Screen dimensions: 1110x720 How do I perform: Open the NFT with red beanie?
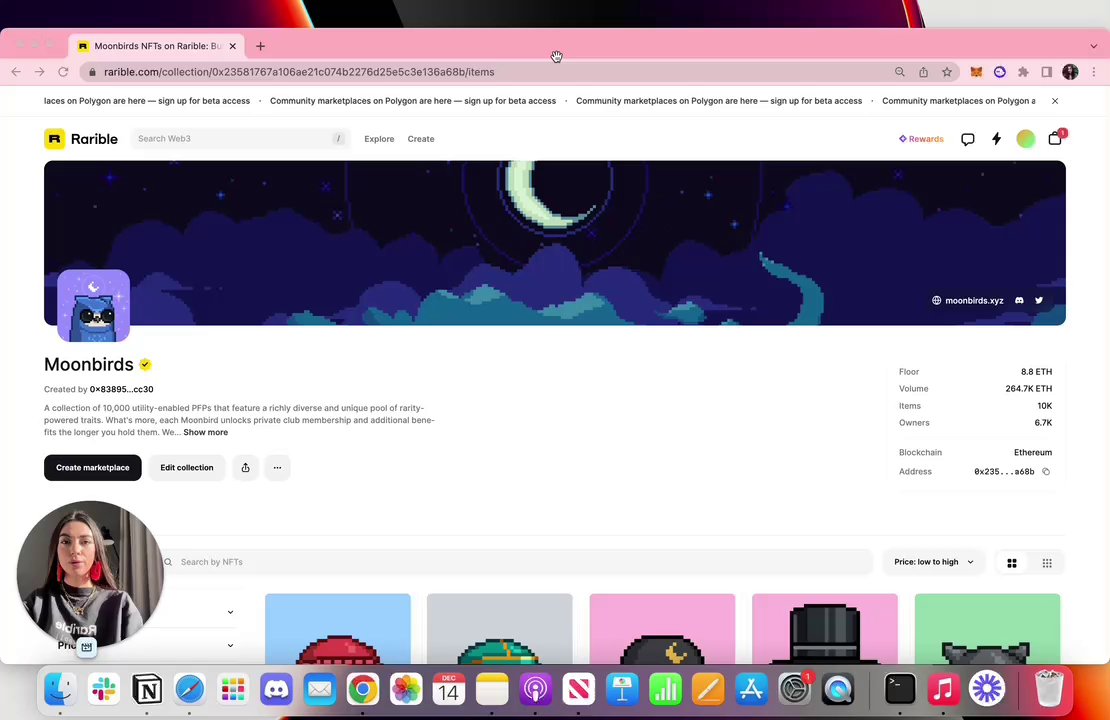pos(338,629)
